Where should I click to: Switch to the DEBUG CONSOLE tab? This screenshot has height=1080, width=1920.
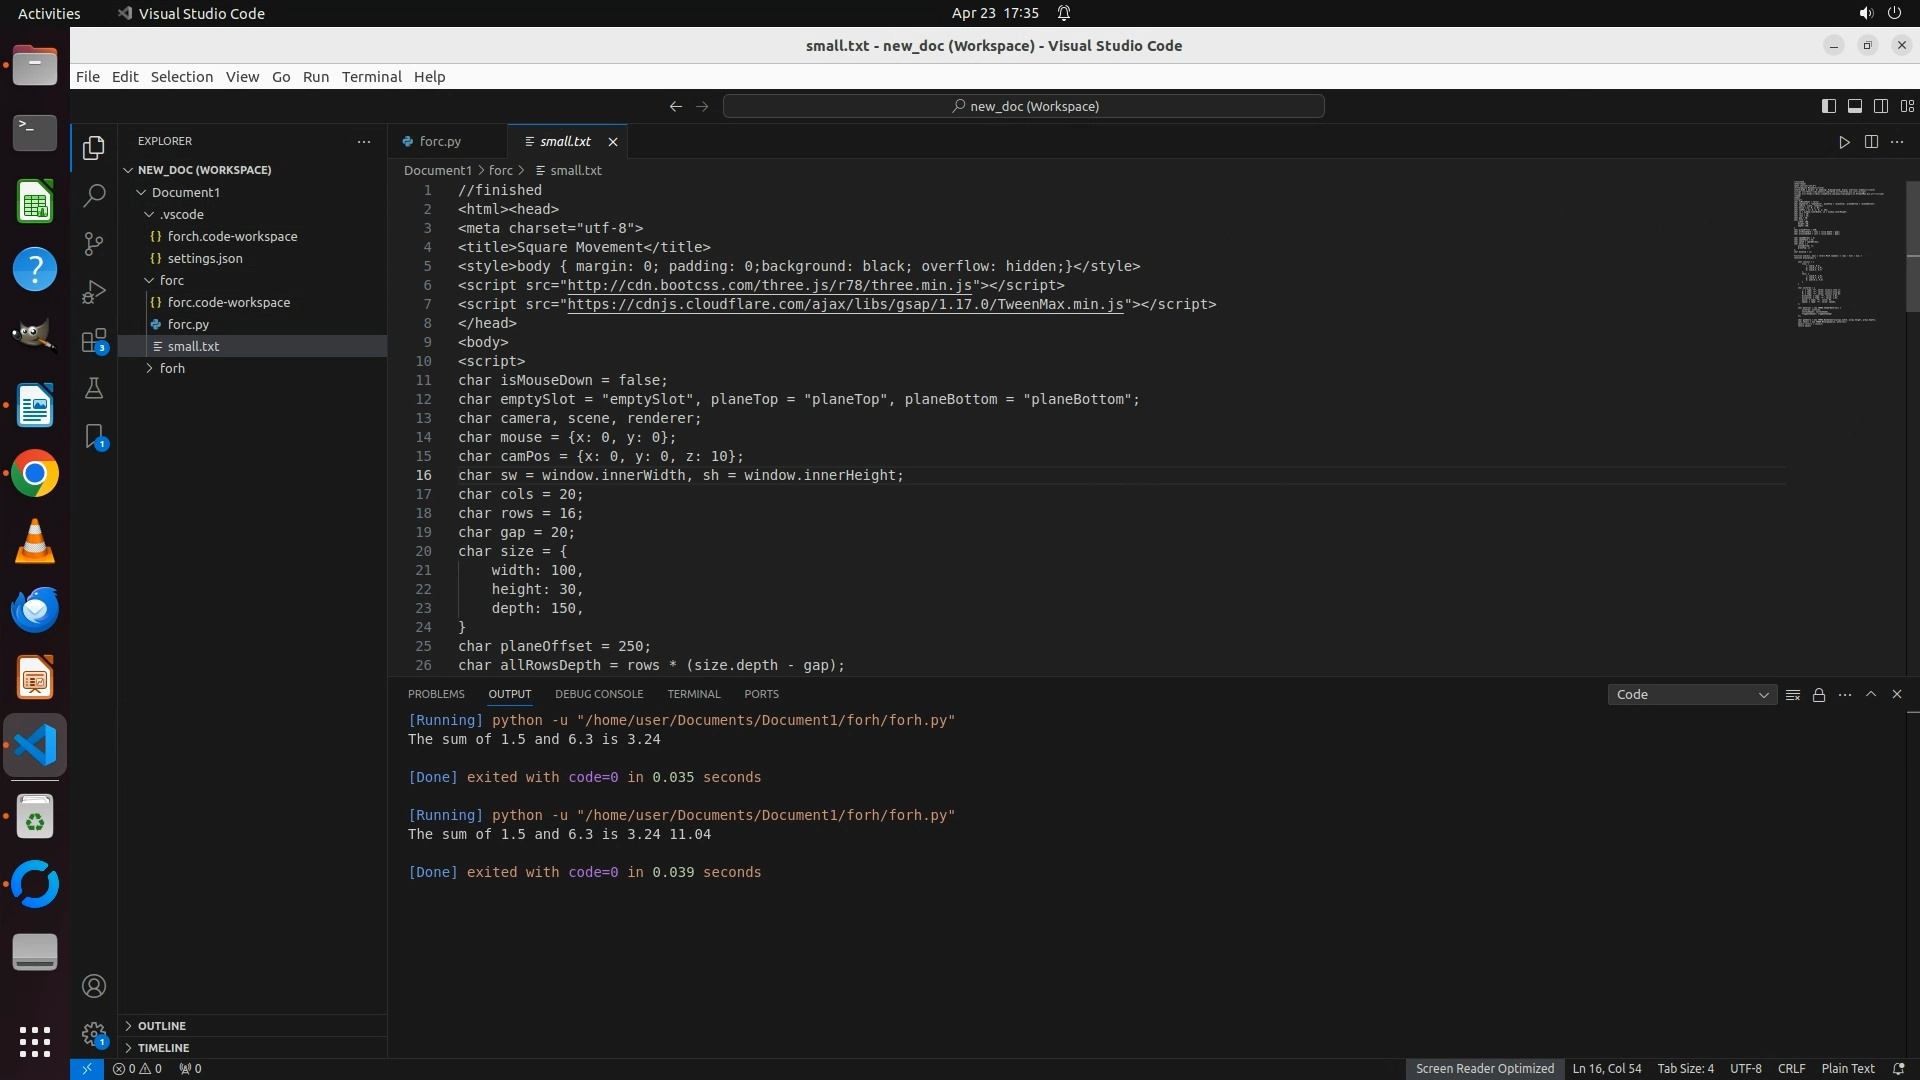(599, 694)
